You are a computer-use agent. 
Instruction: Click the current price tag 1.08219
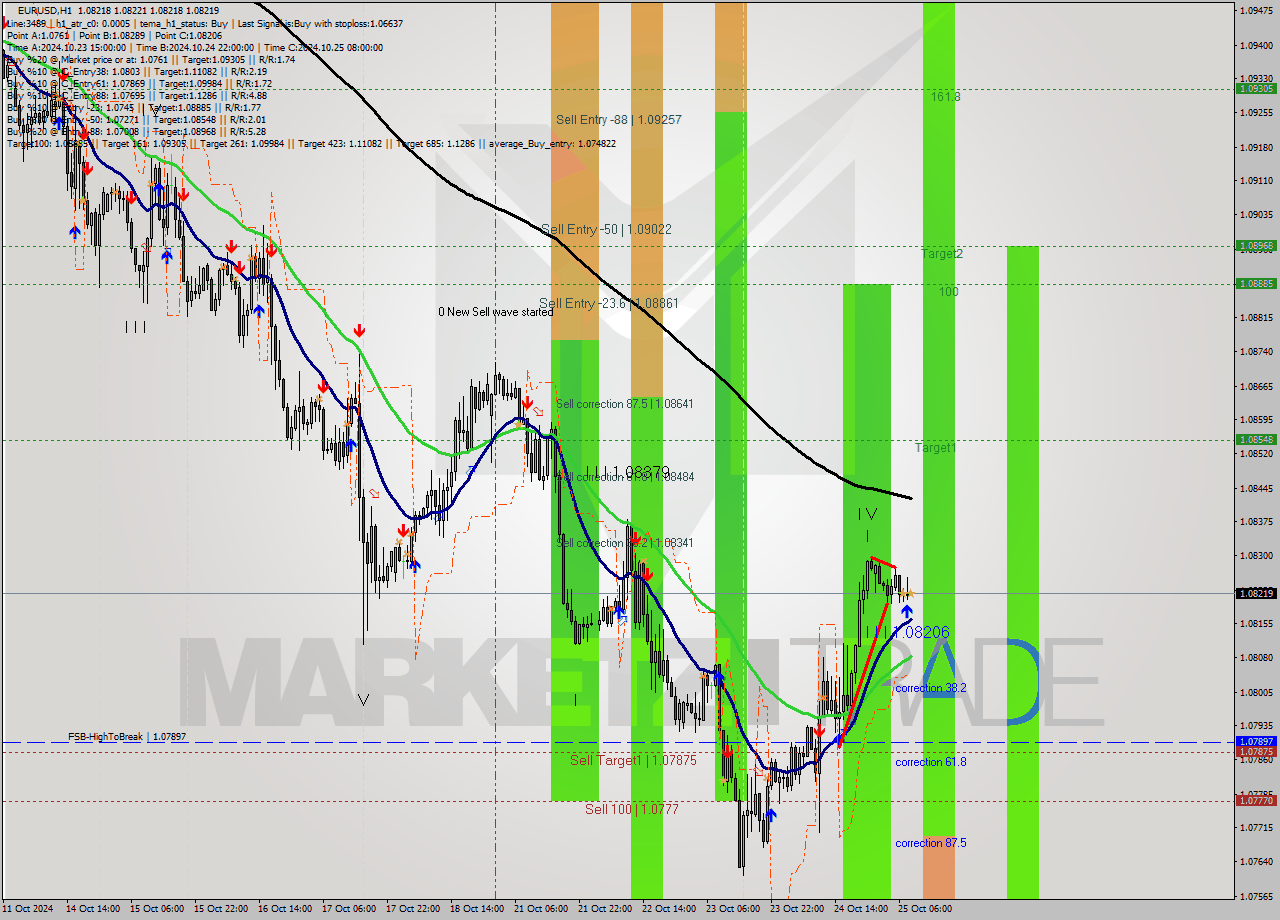1255,593
